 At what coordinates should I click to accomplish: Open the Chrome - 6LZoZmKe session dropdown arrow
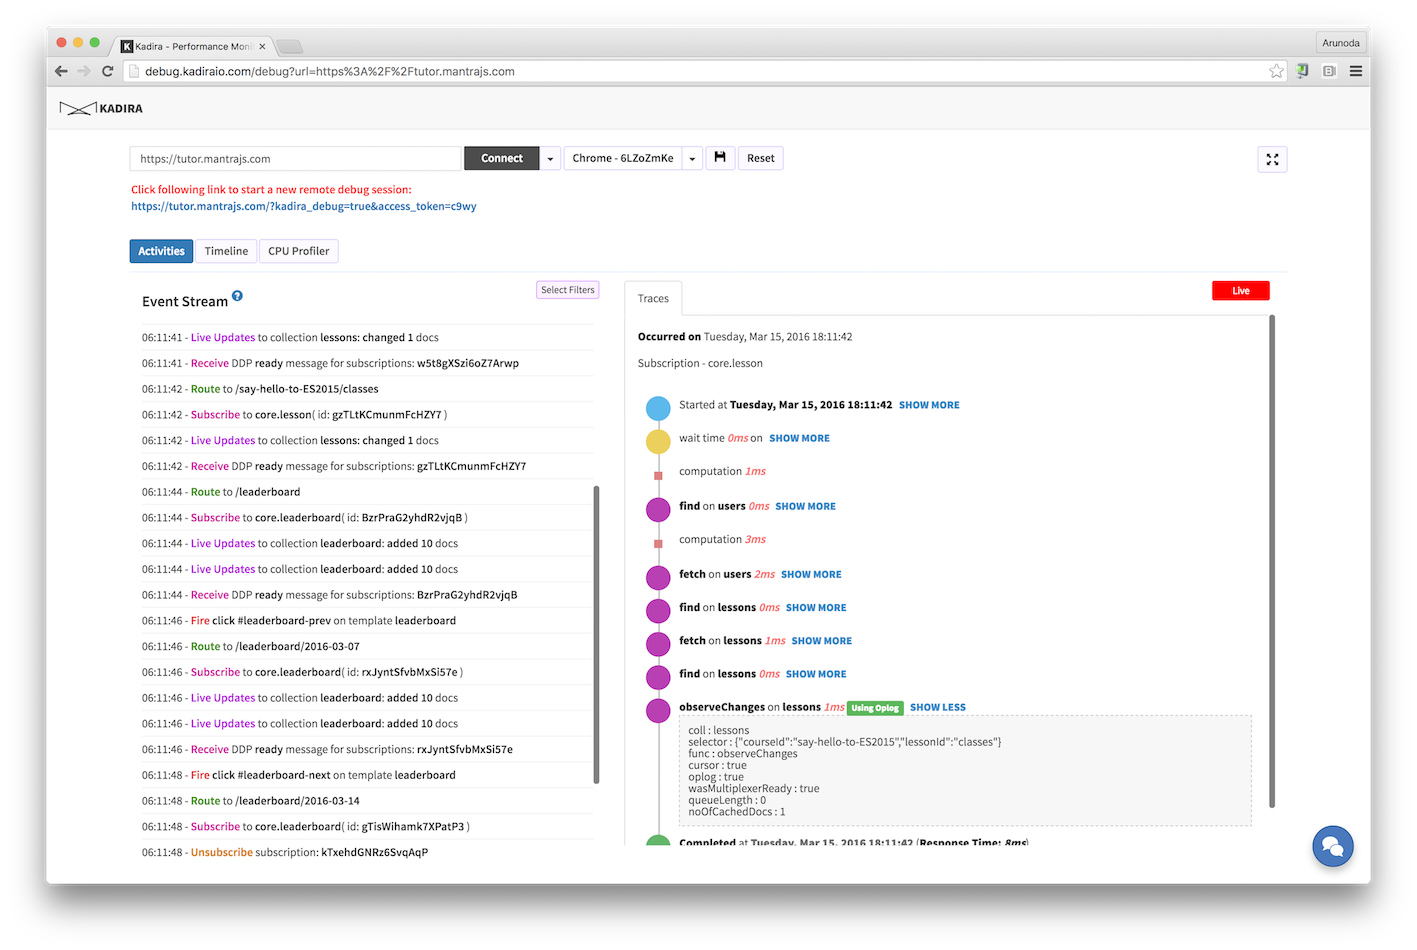point(692,158)
